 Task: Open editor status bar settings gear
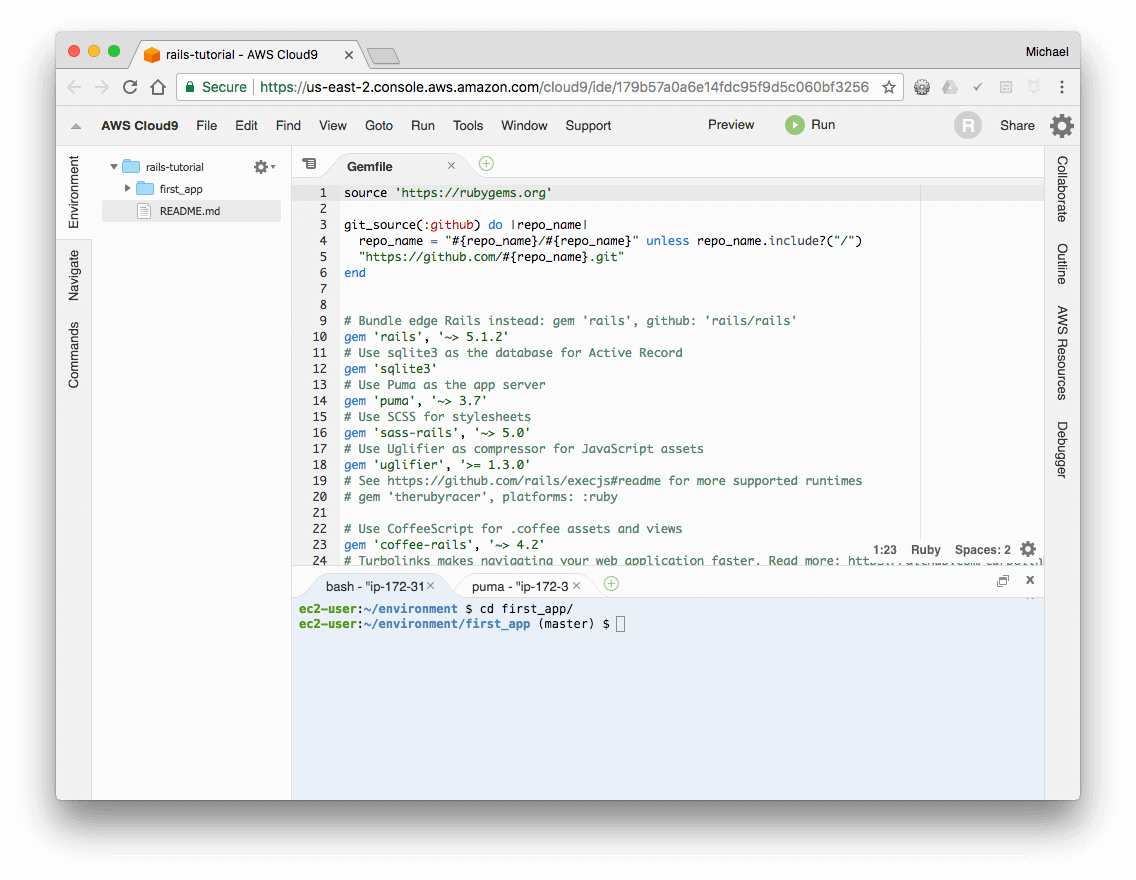pyautogui.click(x=1027, y=549)
